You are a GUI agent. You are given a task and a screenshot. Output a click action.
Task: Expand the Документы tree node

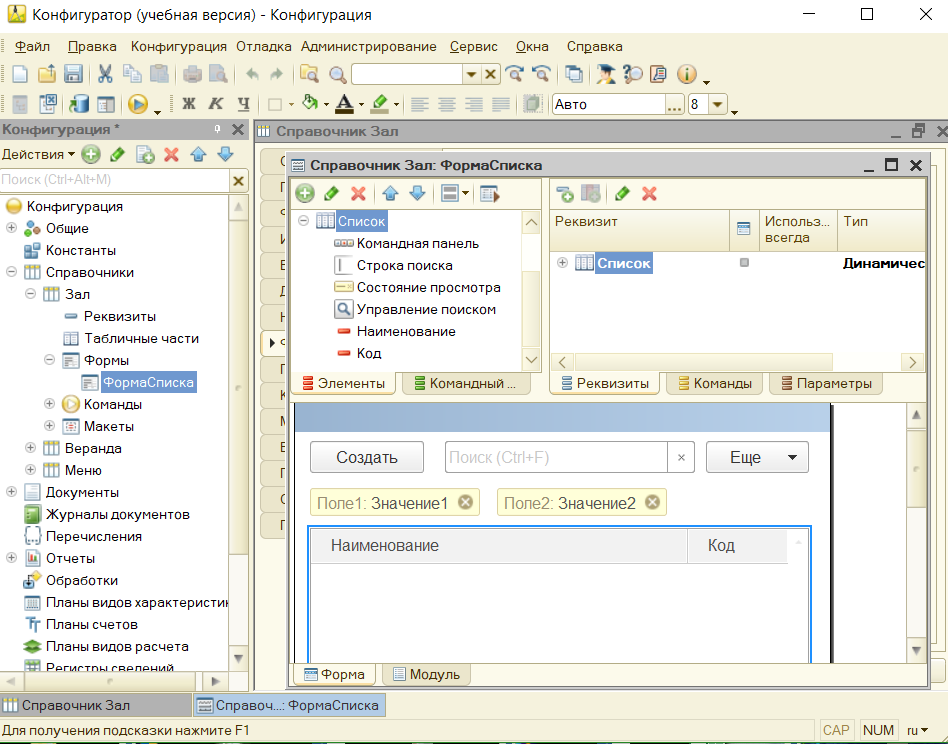[x=12, y=492]
